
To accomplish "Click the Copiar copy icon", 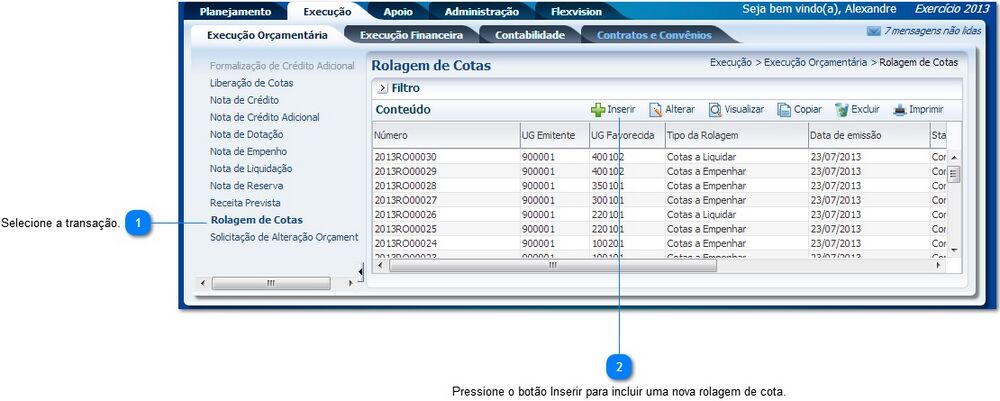I will (x=784, y=110).
